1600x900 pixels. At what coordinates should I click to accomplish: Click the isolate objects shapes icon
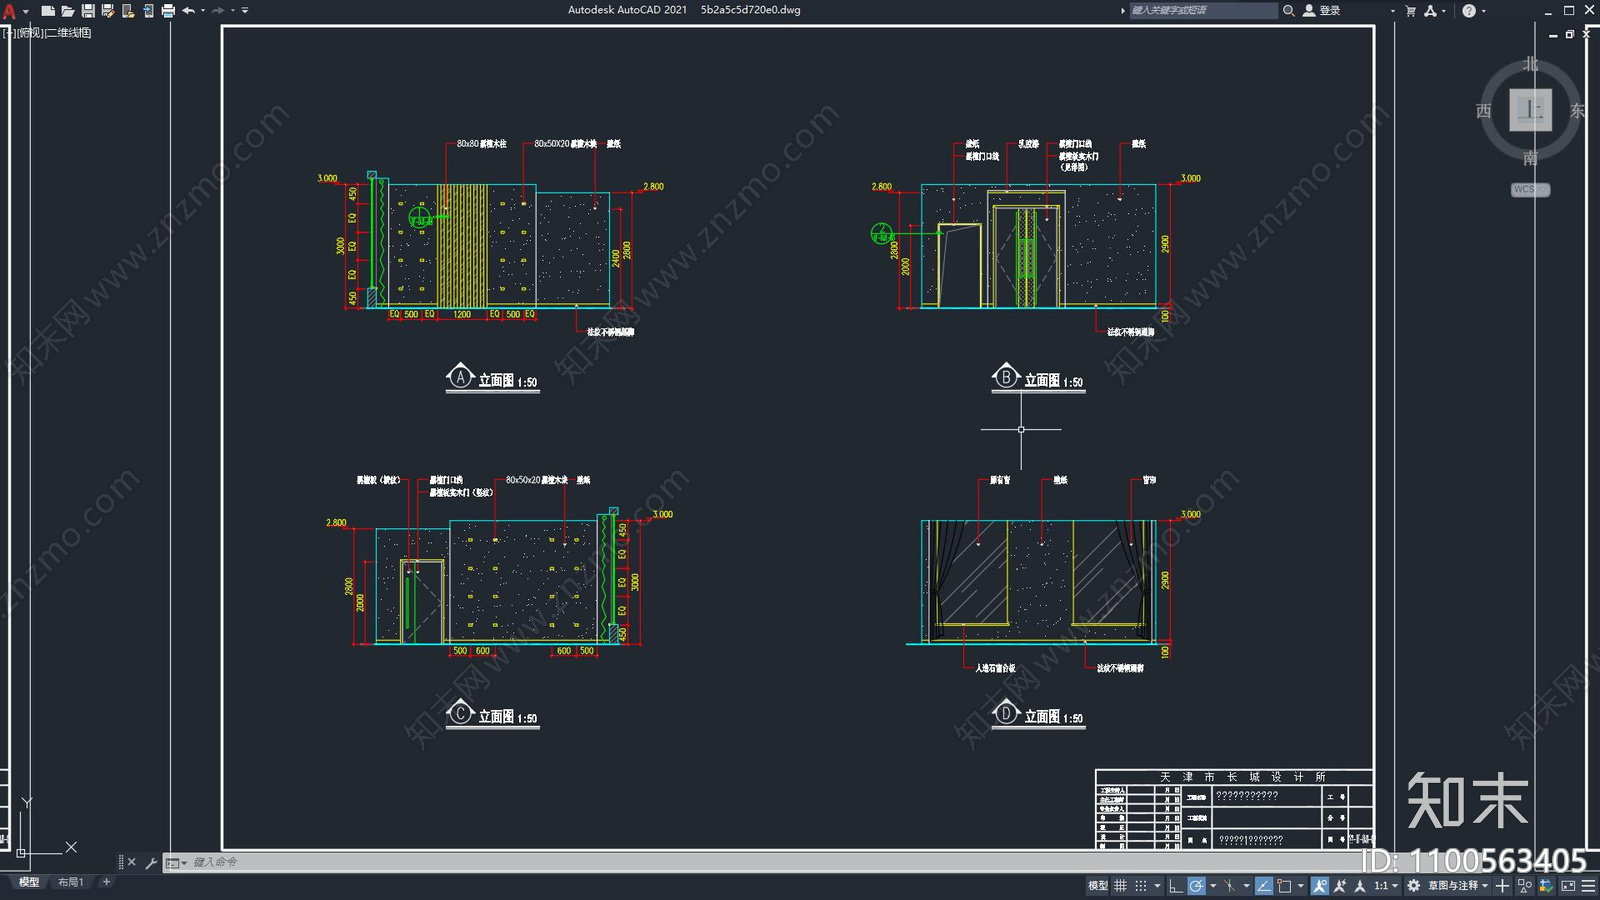coord(1524,886)
